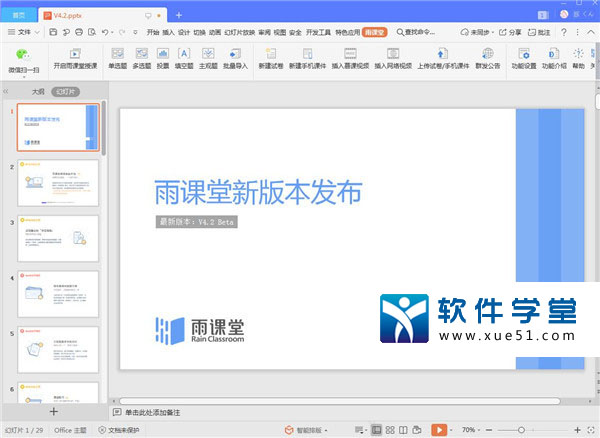Image resolution: width=600 pixels, height=438 pixels.
Task: Open the 幻灯片放映 ribbon tab
Action: (240, 33)
